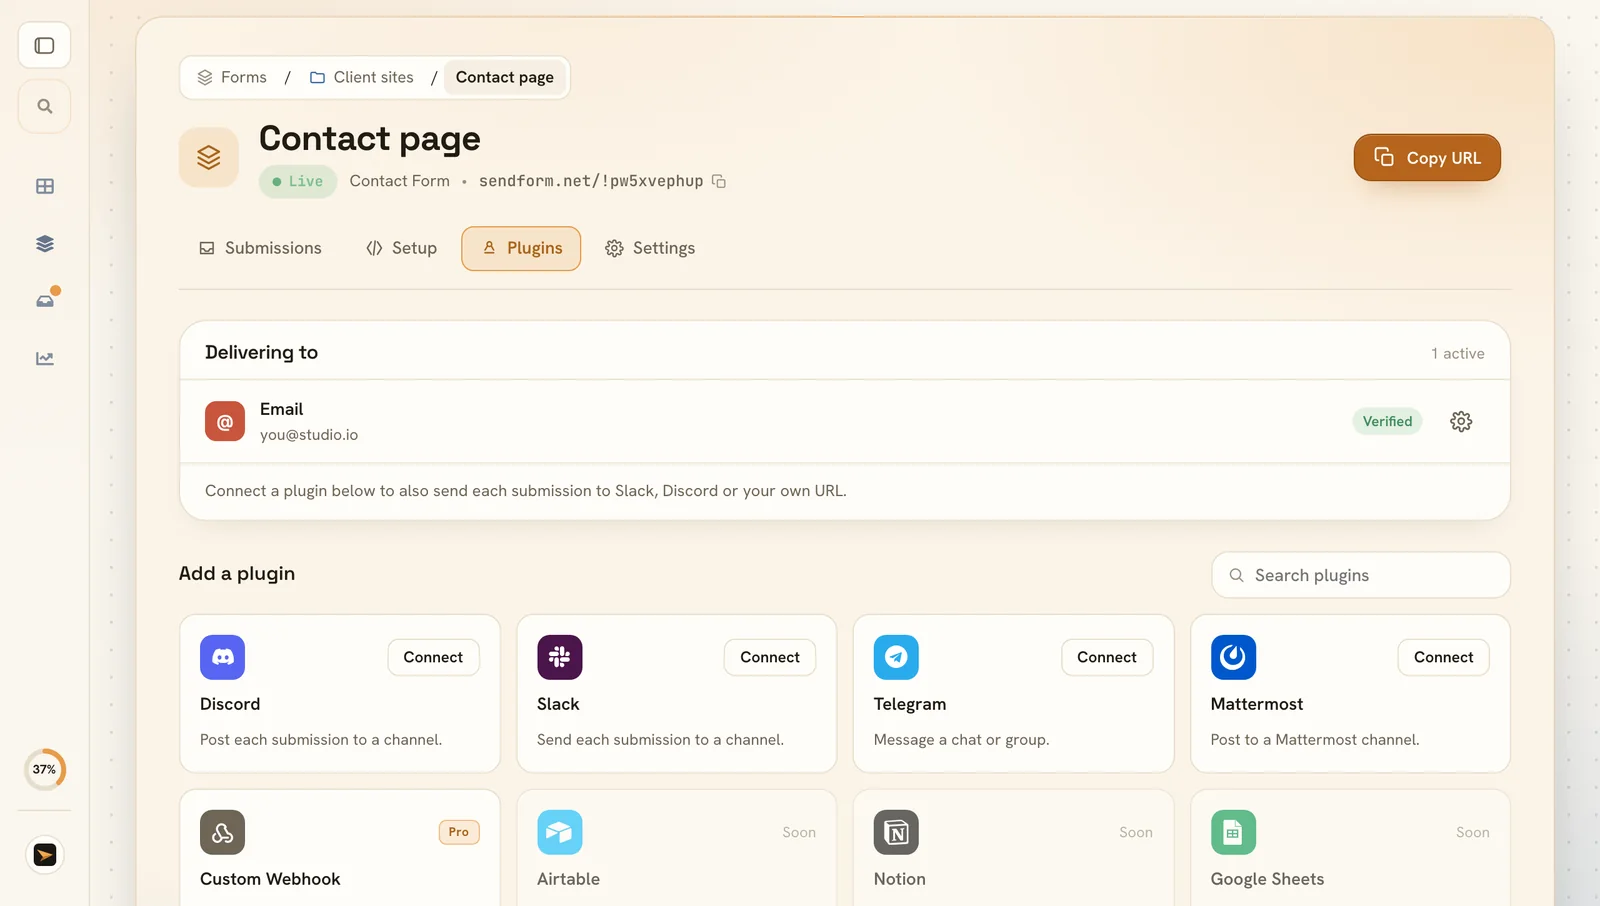The image size is (1600, 906).
Task: Click the Google Sheets logo icon
Action: coord(1233,832)
